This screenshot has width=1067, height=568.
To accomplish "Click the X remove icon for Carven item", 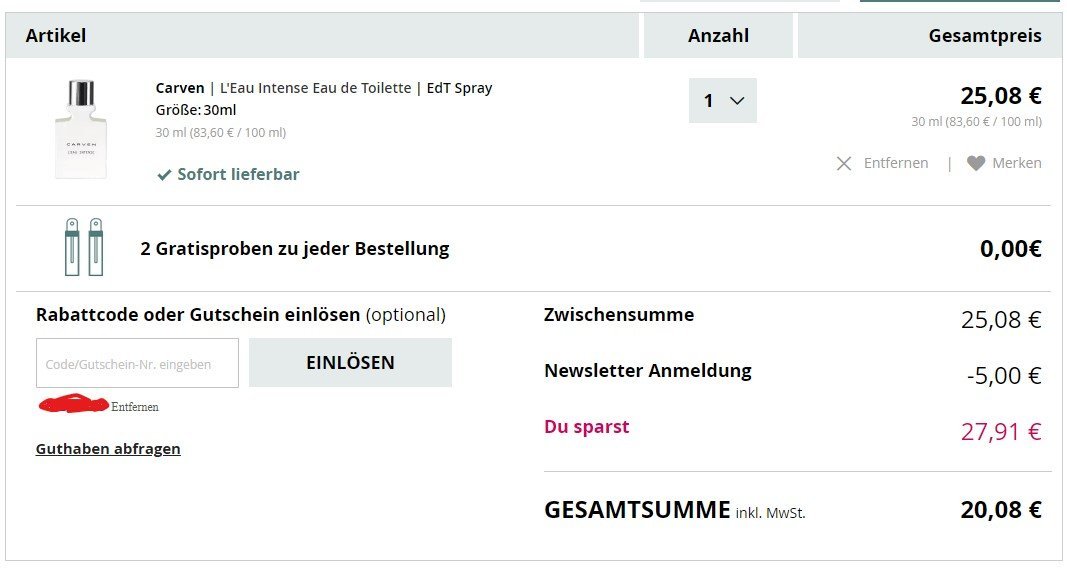I will click(x=844, y=163).
